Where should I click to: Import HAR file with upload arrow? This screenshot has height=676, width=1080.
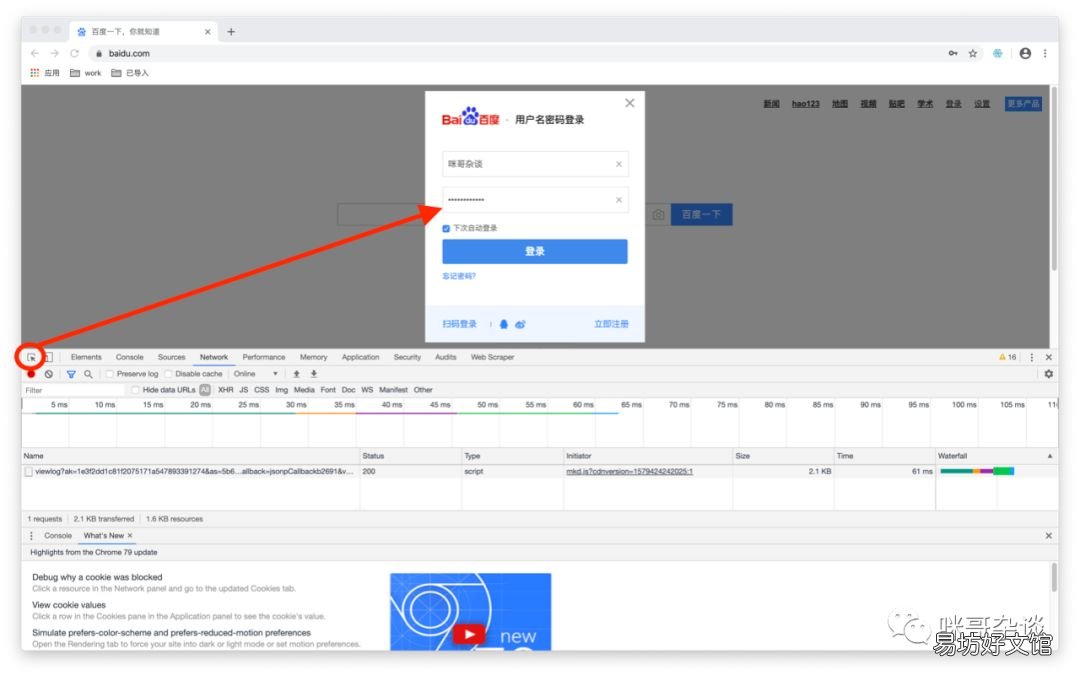(x=296, y=374)
